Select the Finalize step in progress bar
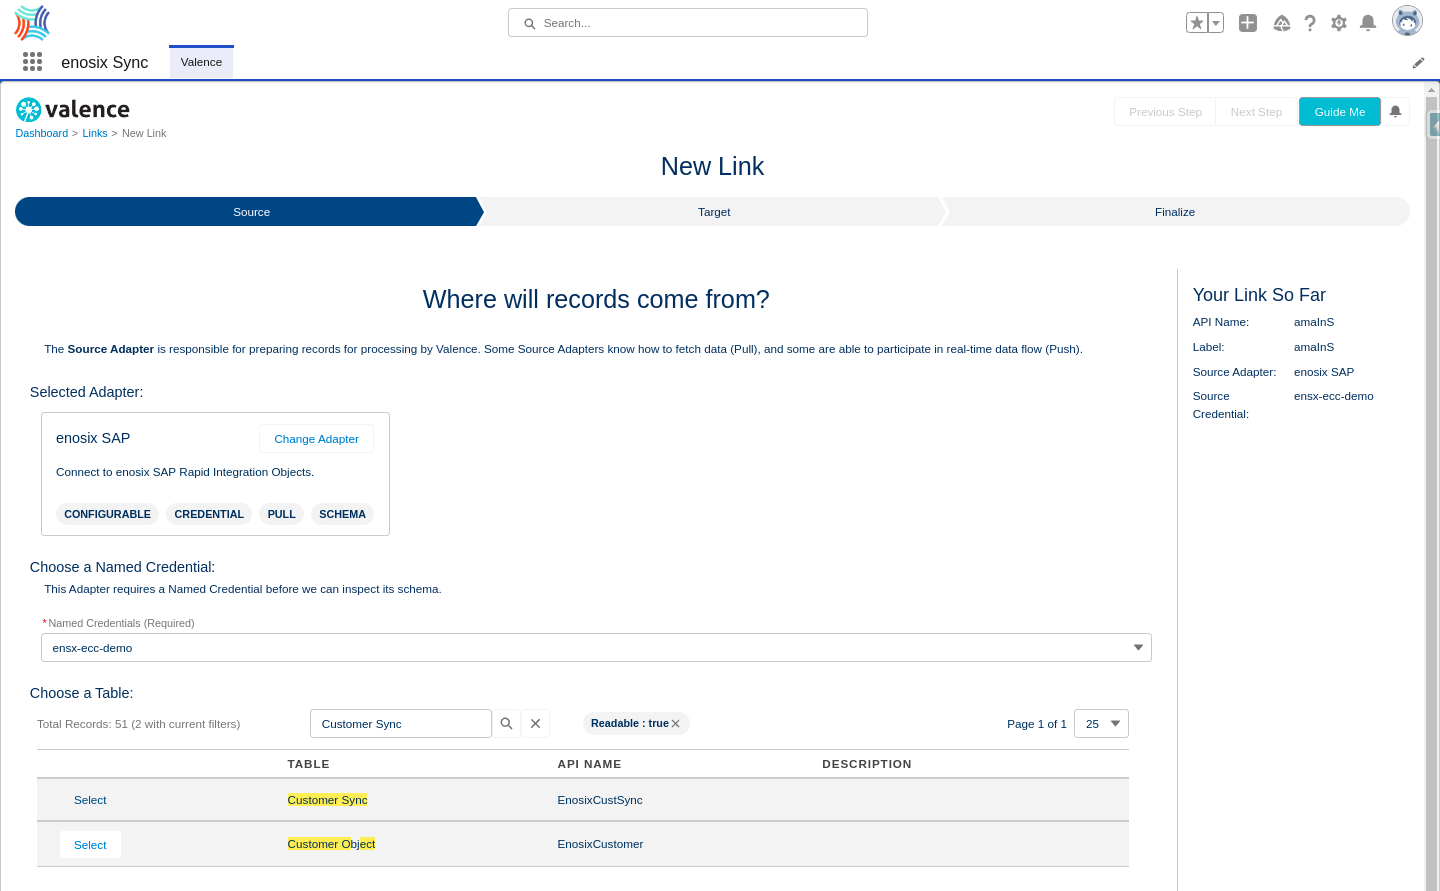Viewport: 1440px width, 891px height. [1175, 212]
